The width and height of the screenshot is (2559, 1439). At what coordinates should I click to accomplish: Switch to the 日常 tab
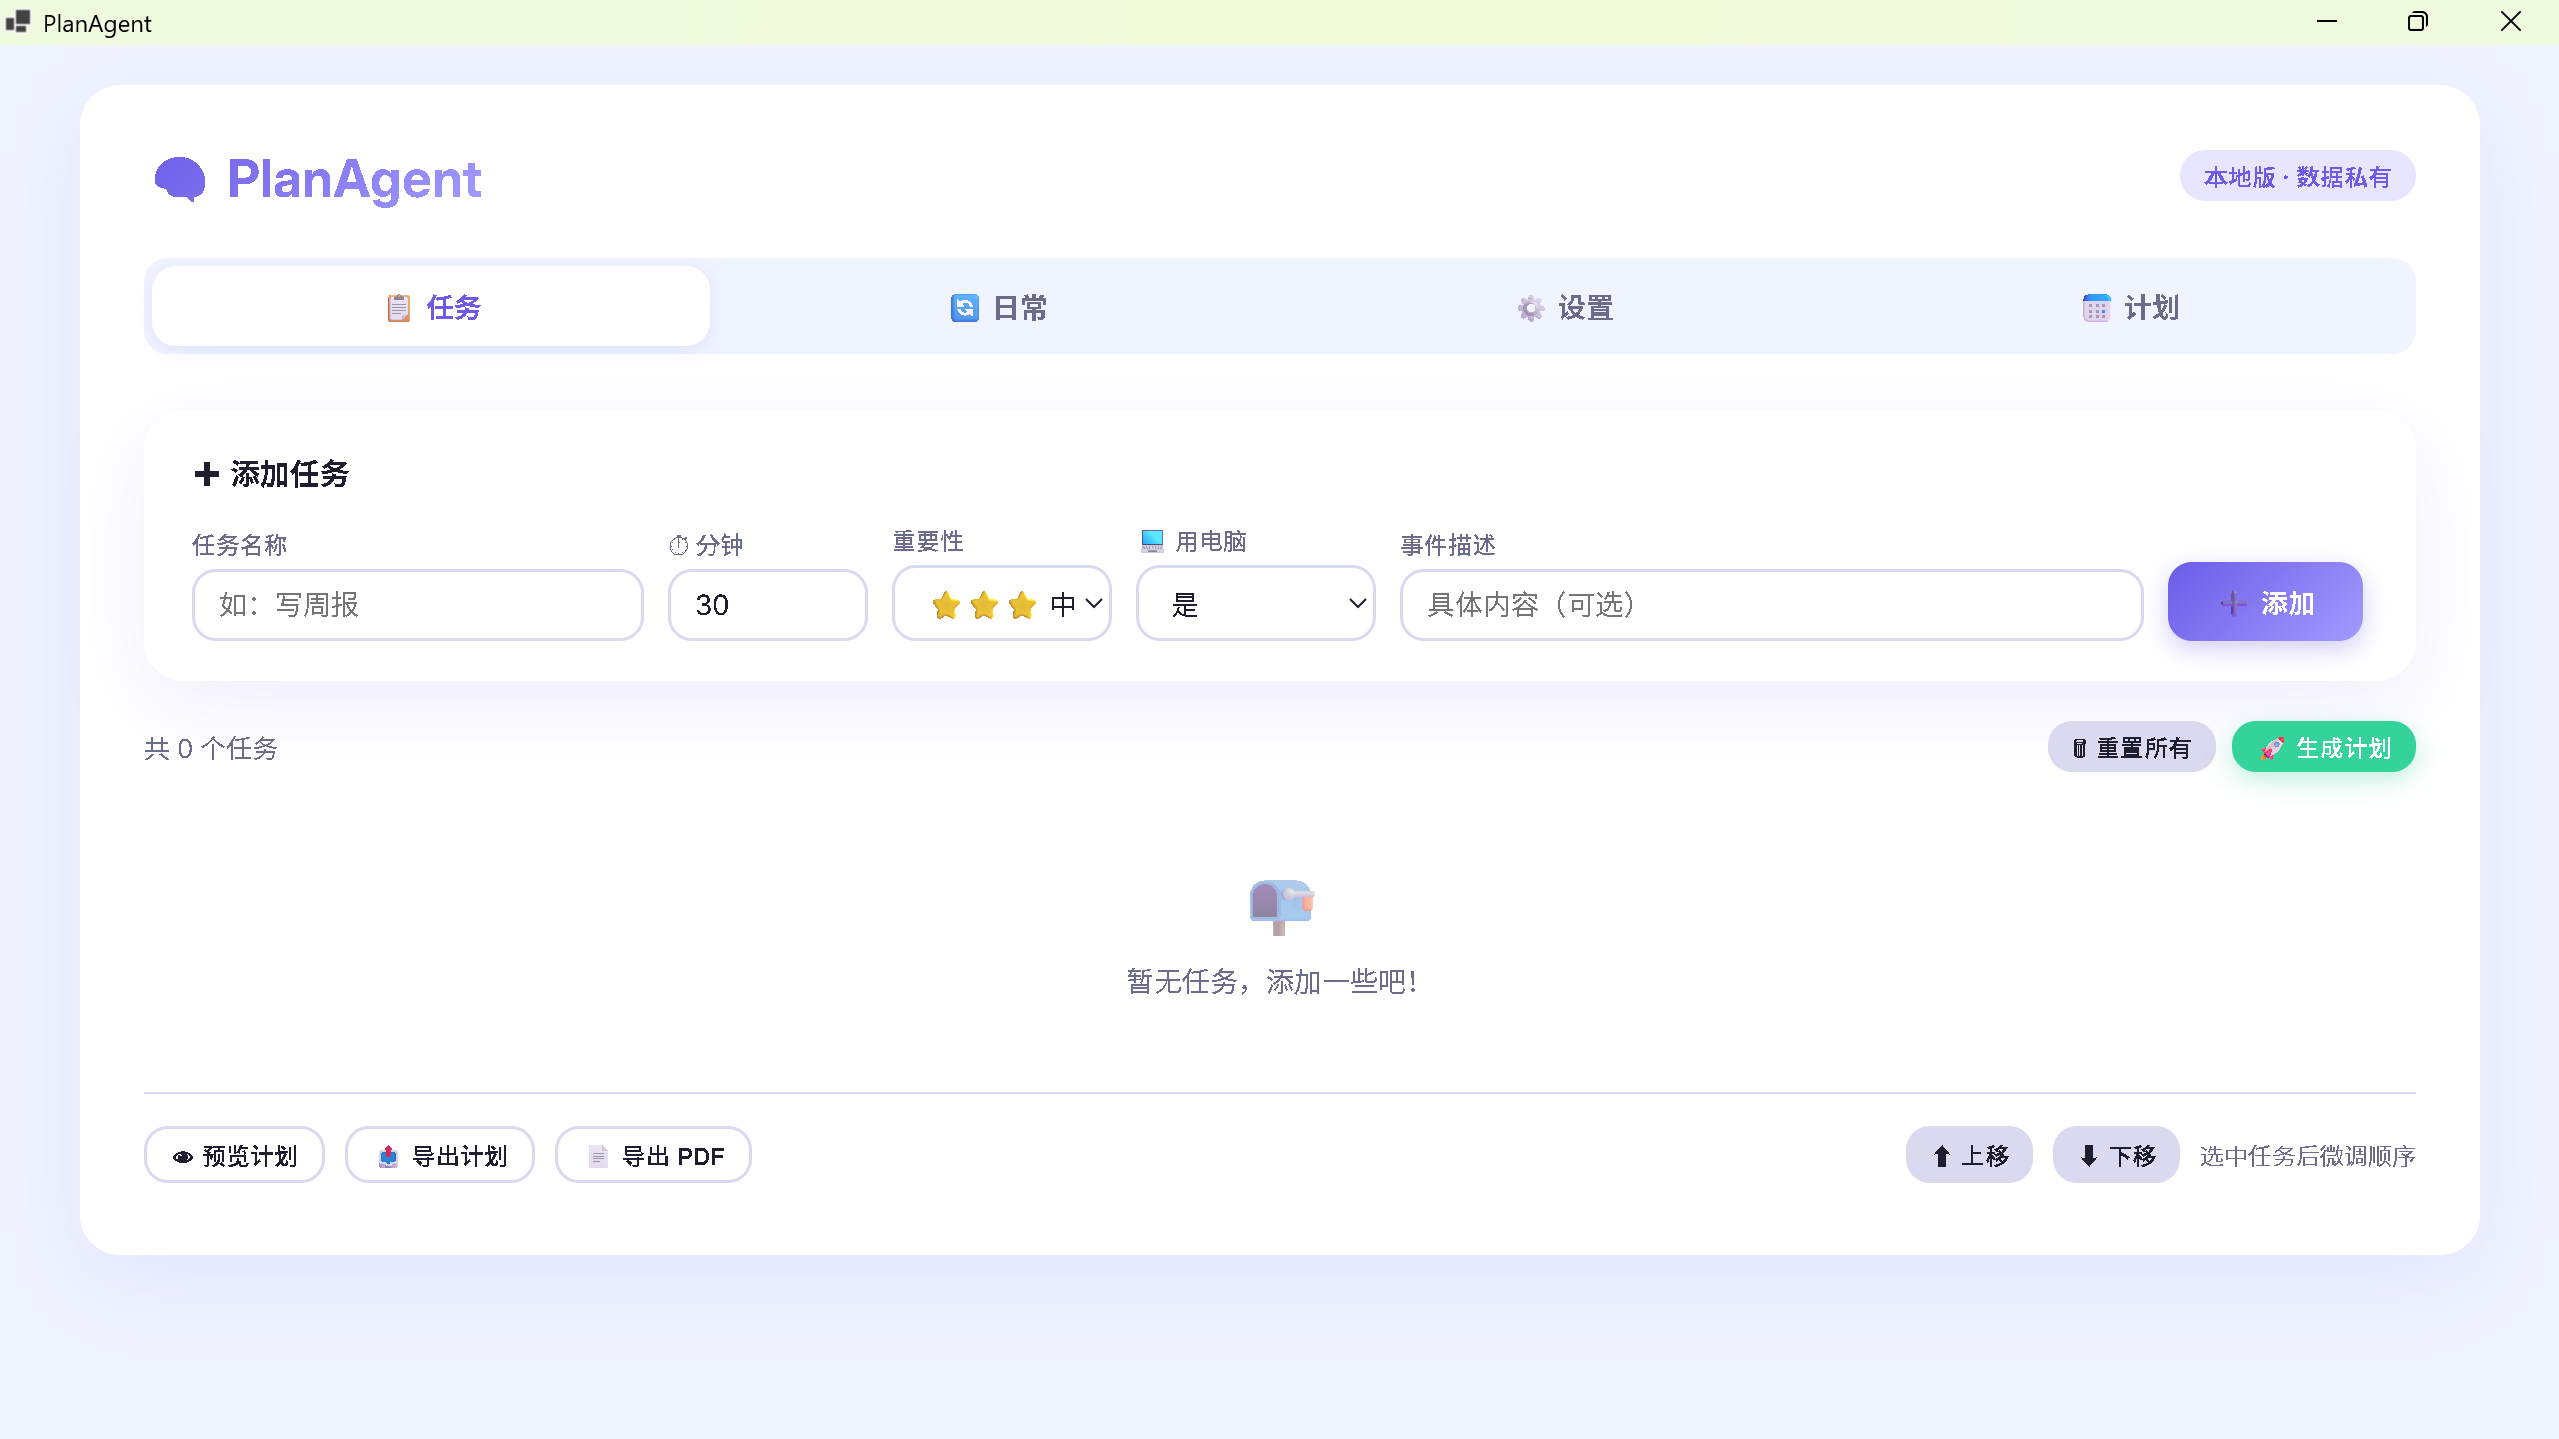(998, 307)
